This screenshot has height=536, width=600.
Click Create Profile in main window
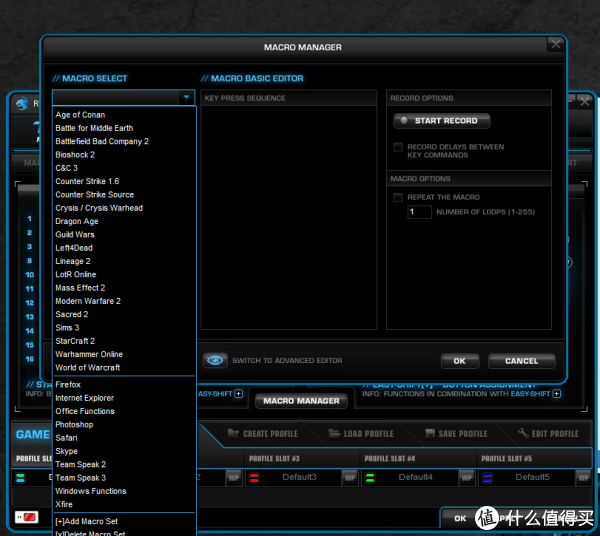coord(262,433)
